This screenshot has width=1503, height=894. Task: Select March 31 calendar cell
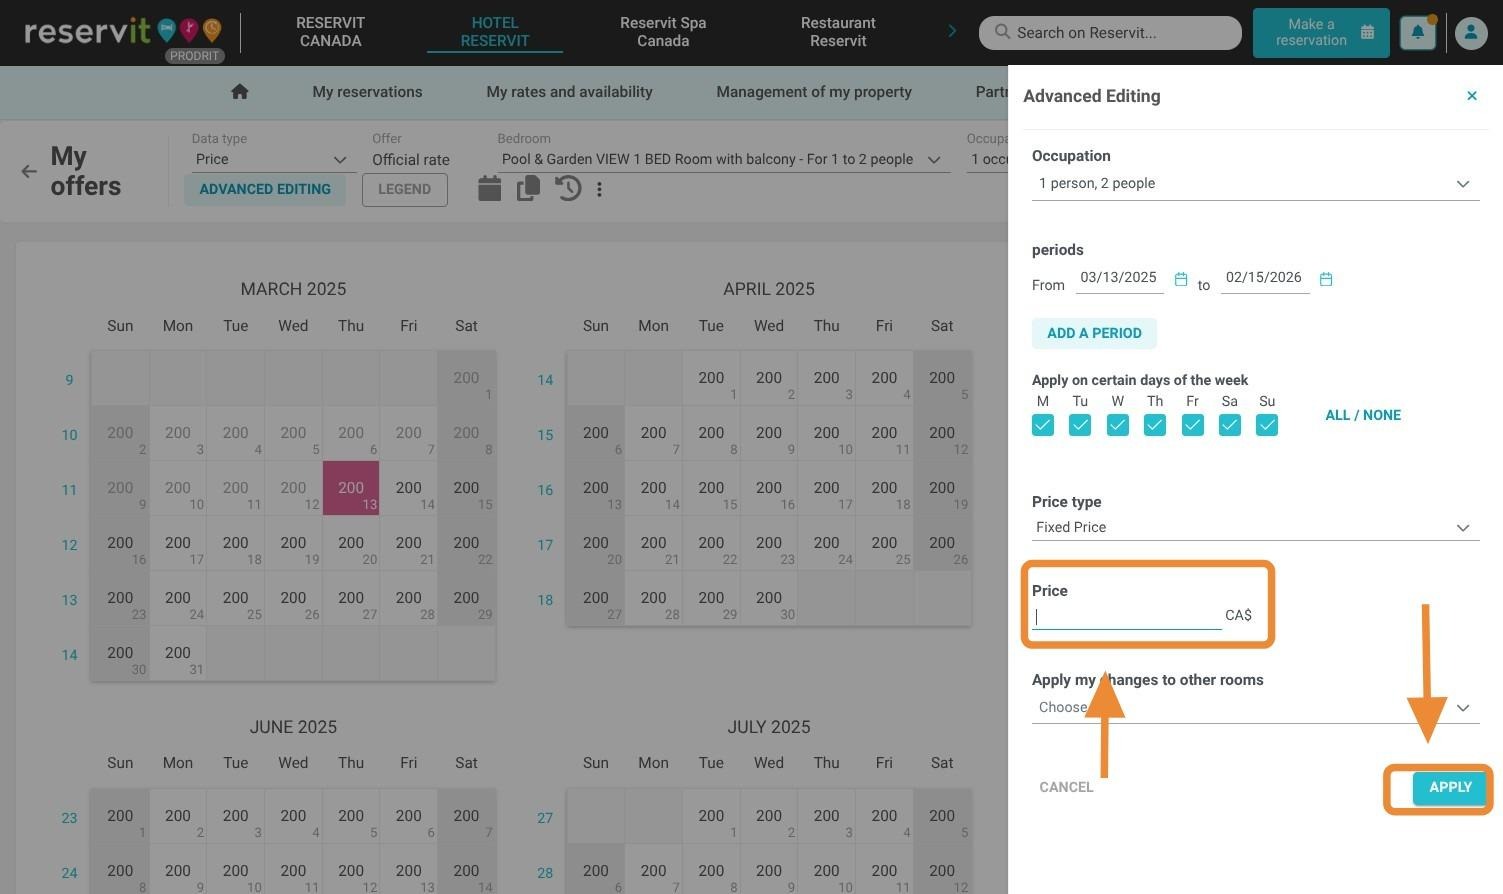[x=178, y=653]
